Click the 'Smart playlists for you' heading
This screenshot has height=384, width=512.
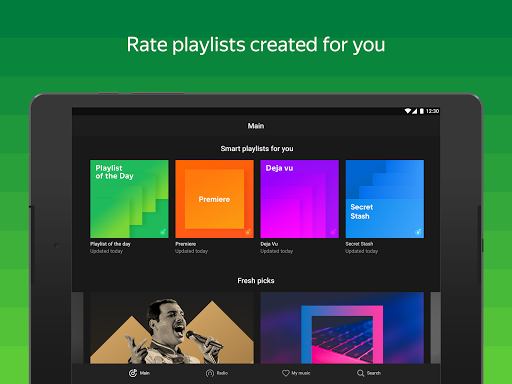(x=257, y=149)
